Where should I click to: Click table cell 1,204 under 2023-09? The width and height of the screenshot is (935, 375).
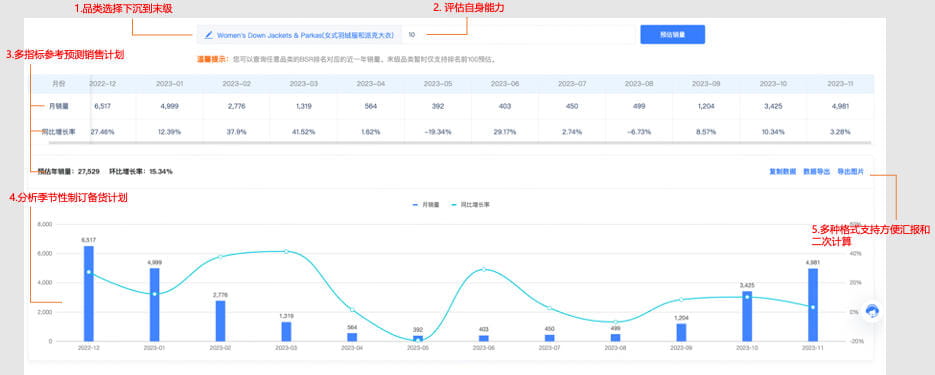(706, 107)
